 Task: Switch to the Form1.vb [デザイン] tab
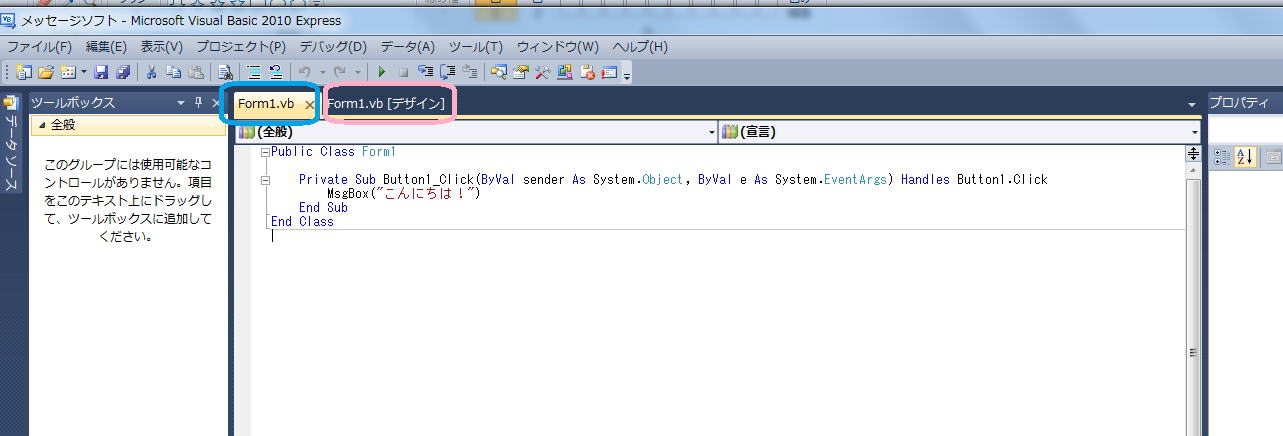[385, 104]
